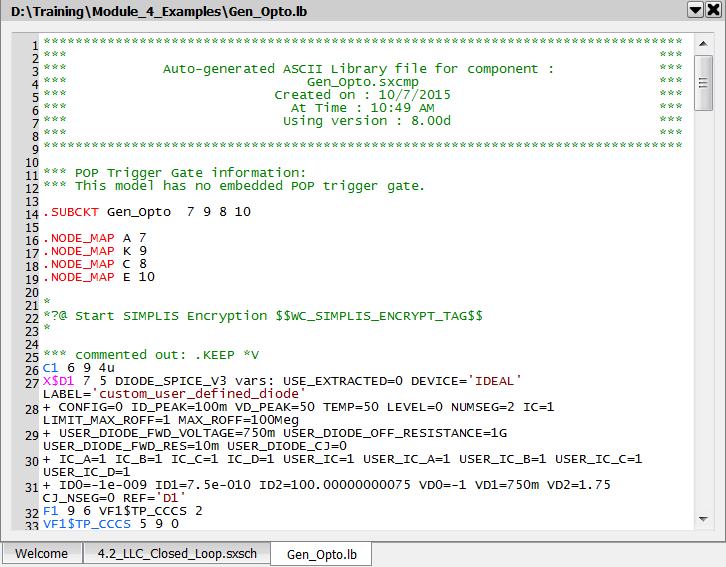
Task: Click the scrollbar up arrow
Action: (704, 43)
